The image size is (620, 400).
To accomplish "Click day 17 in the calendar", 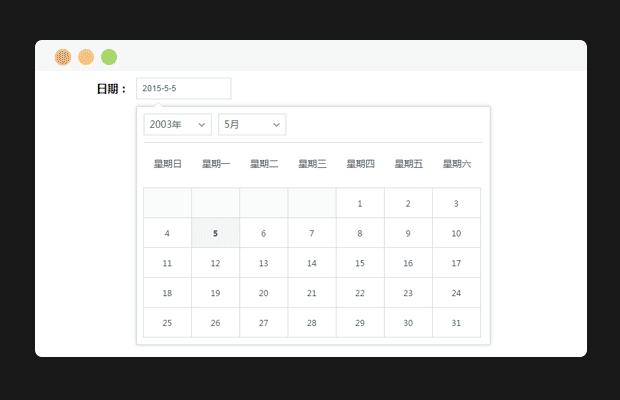I will 456,263.
